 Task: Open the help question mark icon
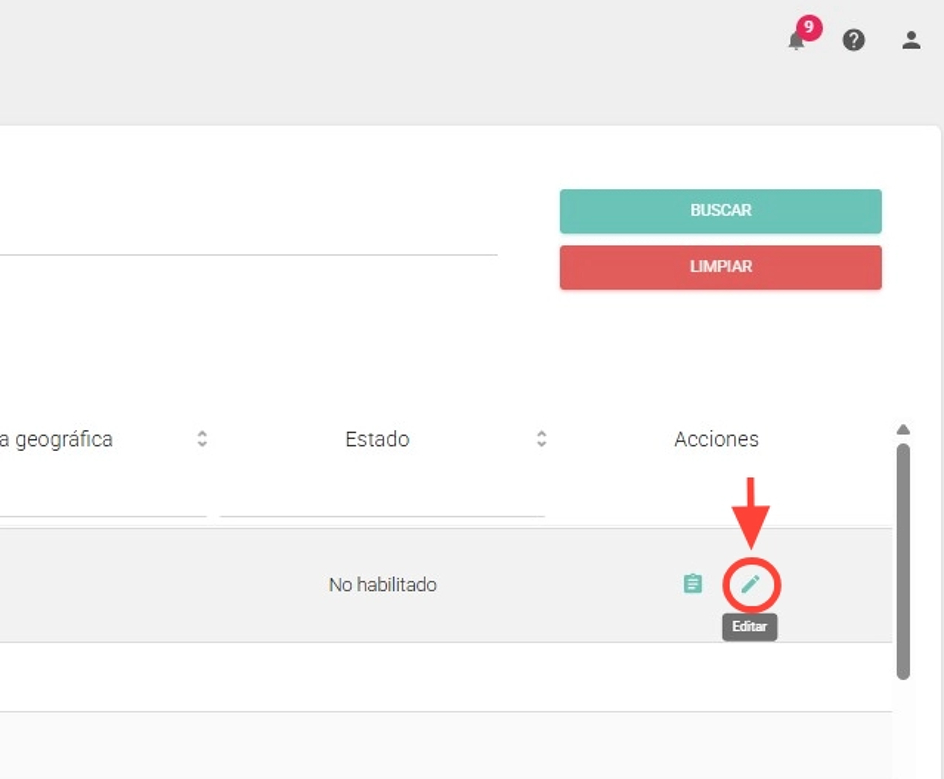853,40
